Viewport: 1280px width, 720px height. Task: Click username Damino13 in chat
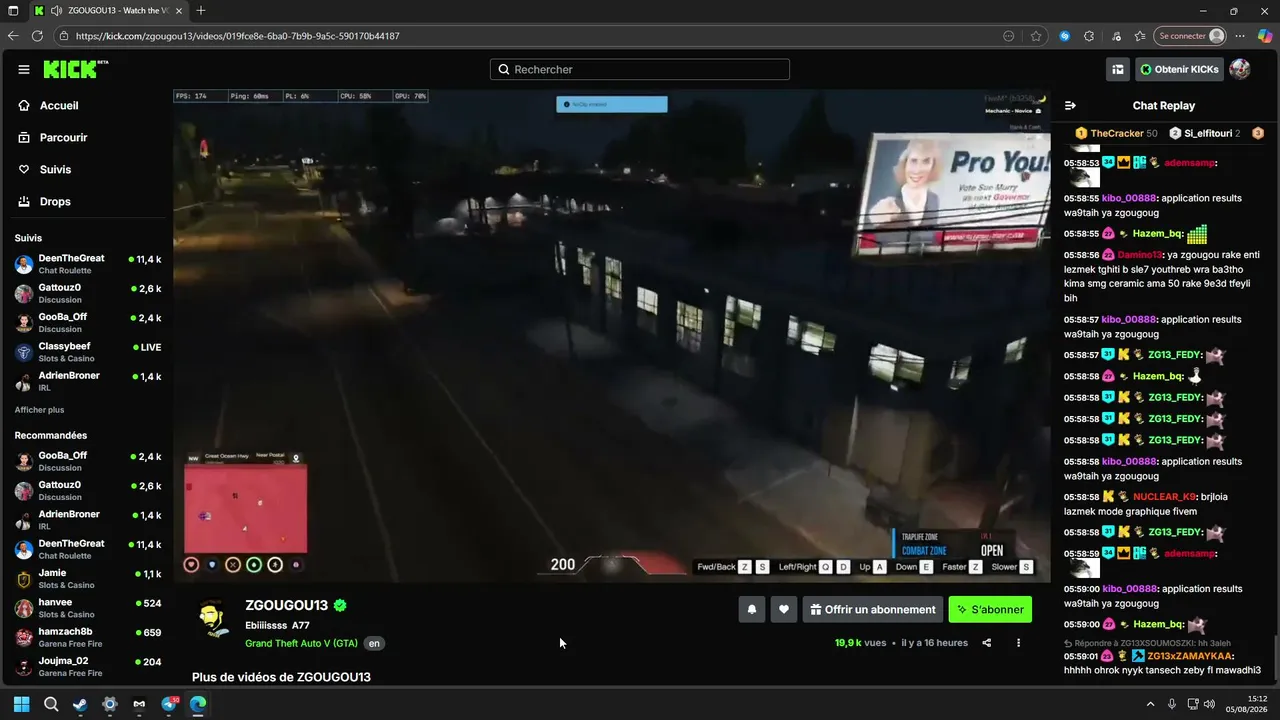1141,255
